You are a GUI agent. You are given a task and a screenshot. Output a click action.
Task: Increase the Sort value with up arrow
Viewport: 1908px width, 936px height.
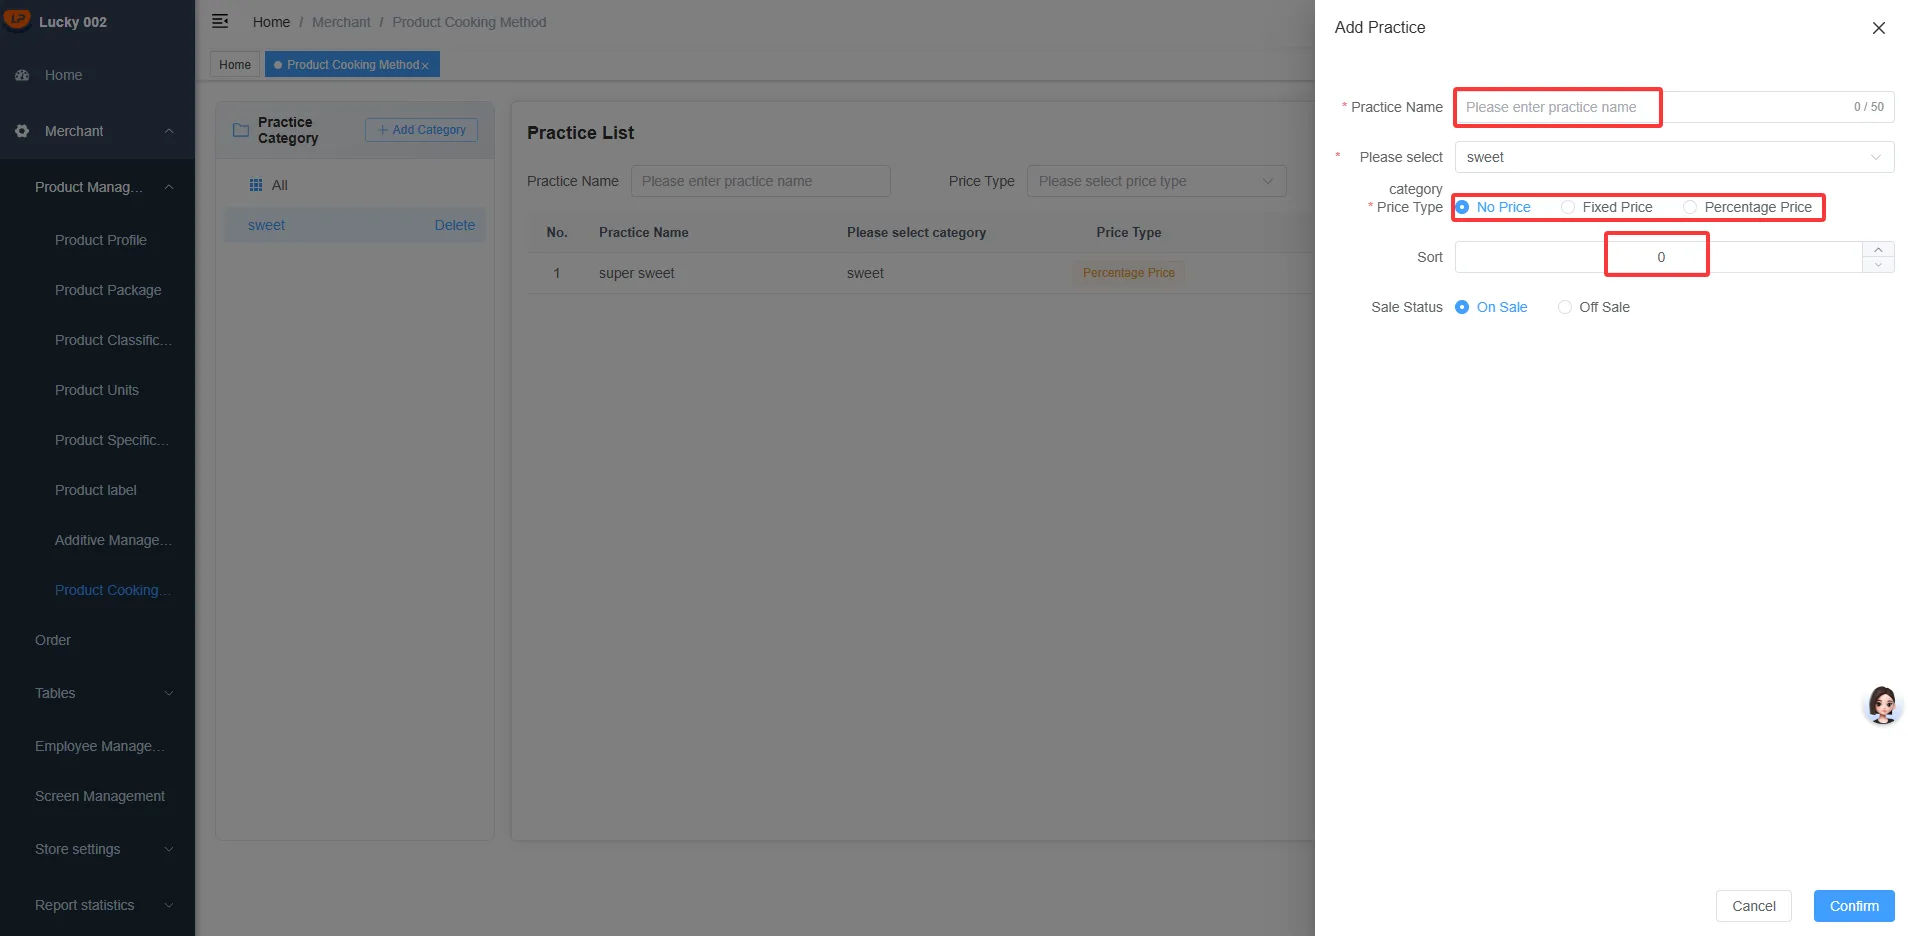click(x=1878, y=249)
